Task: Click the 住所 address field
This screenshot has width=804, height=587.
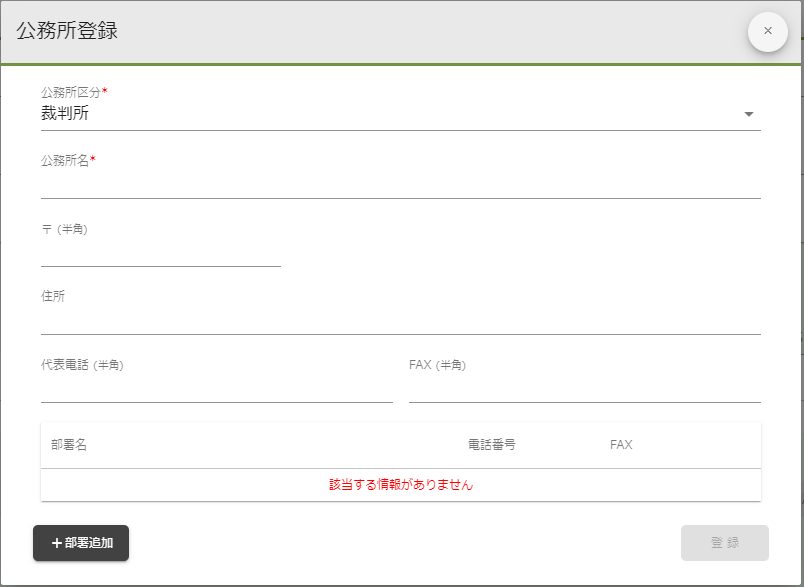Action: point(400,320)
